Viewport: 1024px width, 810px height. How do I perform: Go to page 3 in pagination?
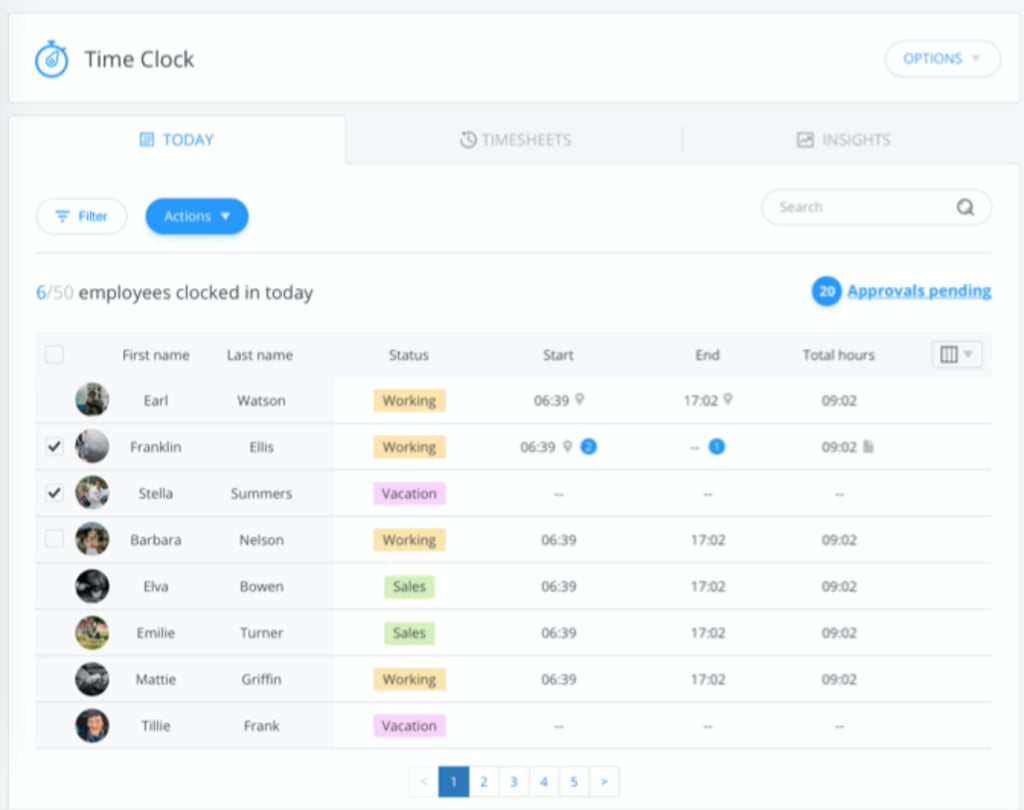(514, 782)
